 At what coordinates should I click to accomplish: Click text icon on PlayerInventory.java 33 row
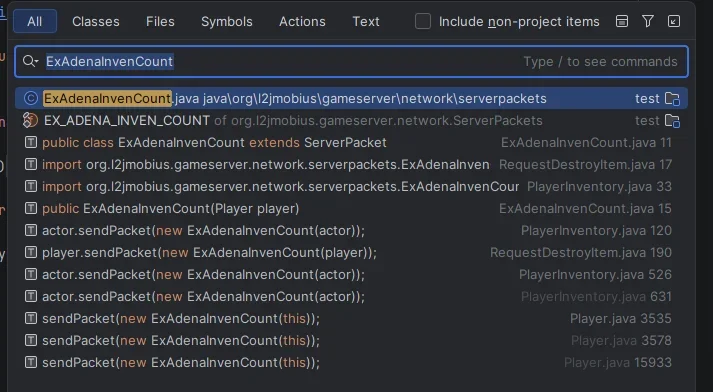(30, 186)
